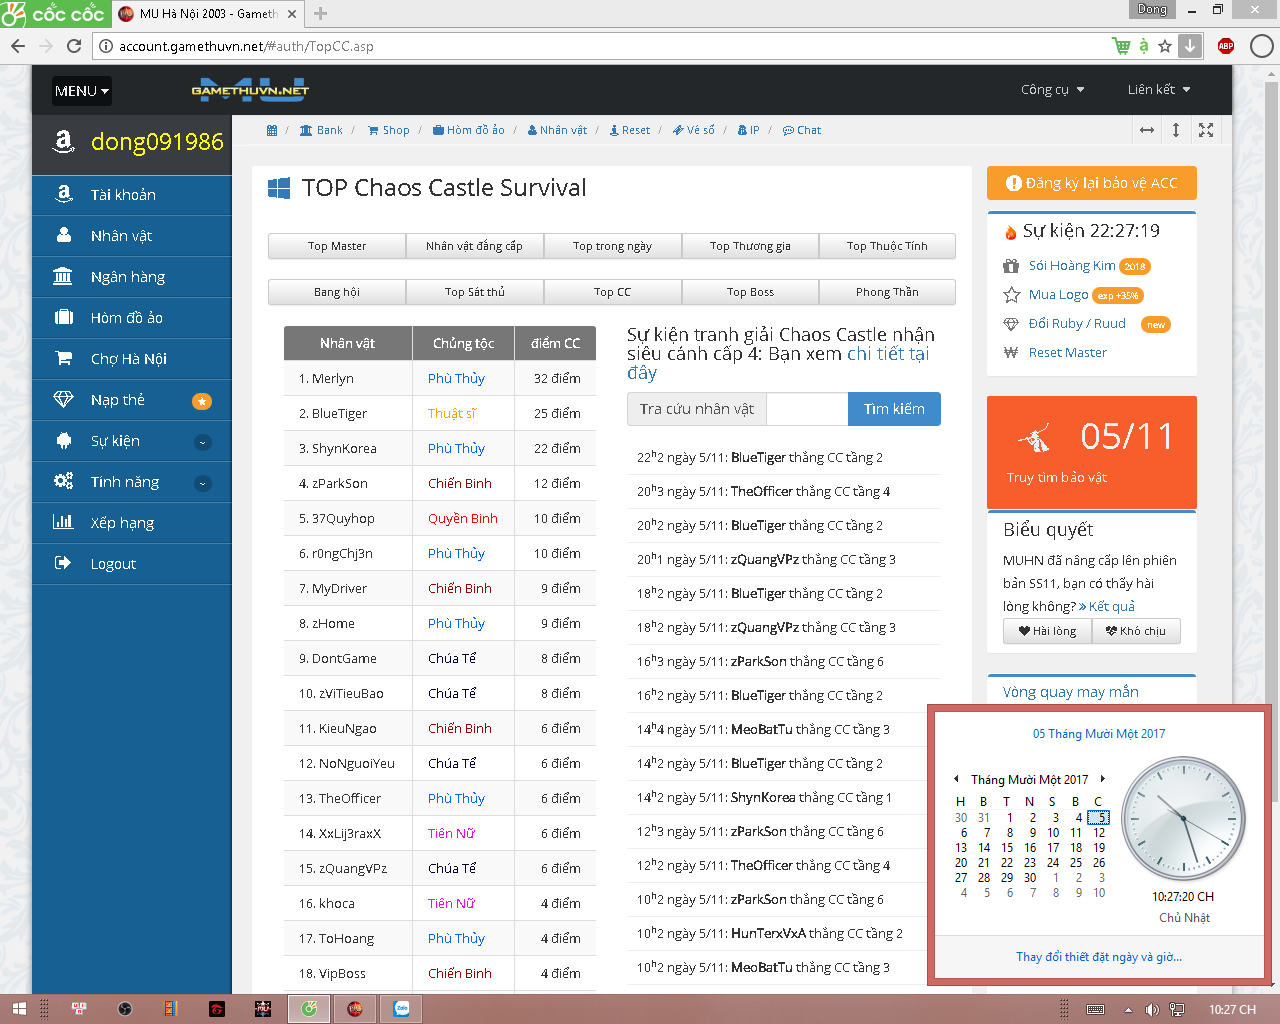Image resolution: width=1280 pixels, height=1024 pixels.
Task: Open the MENU dropdown
Action: (x=82, y=91)
